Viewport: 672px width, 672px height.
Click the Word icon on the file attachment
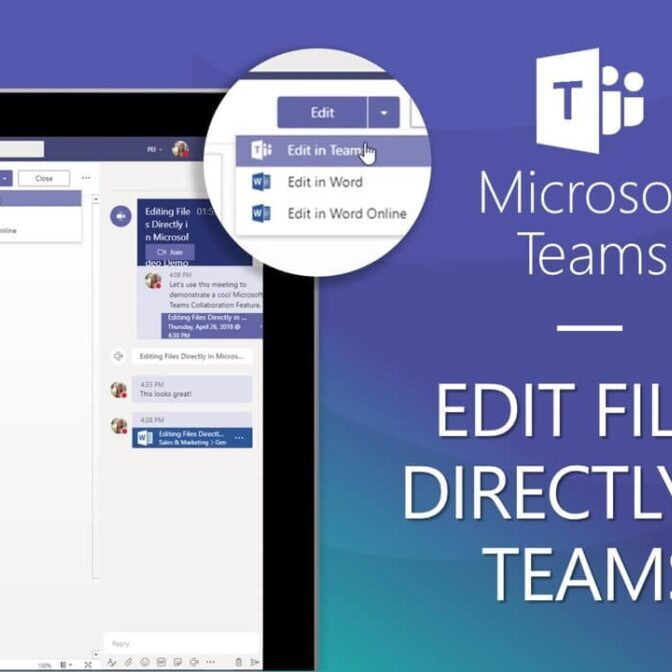pyautogui.click(x=144, y=438)
